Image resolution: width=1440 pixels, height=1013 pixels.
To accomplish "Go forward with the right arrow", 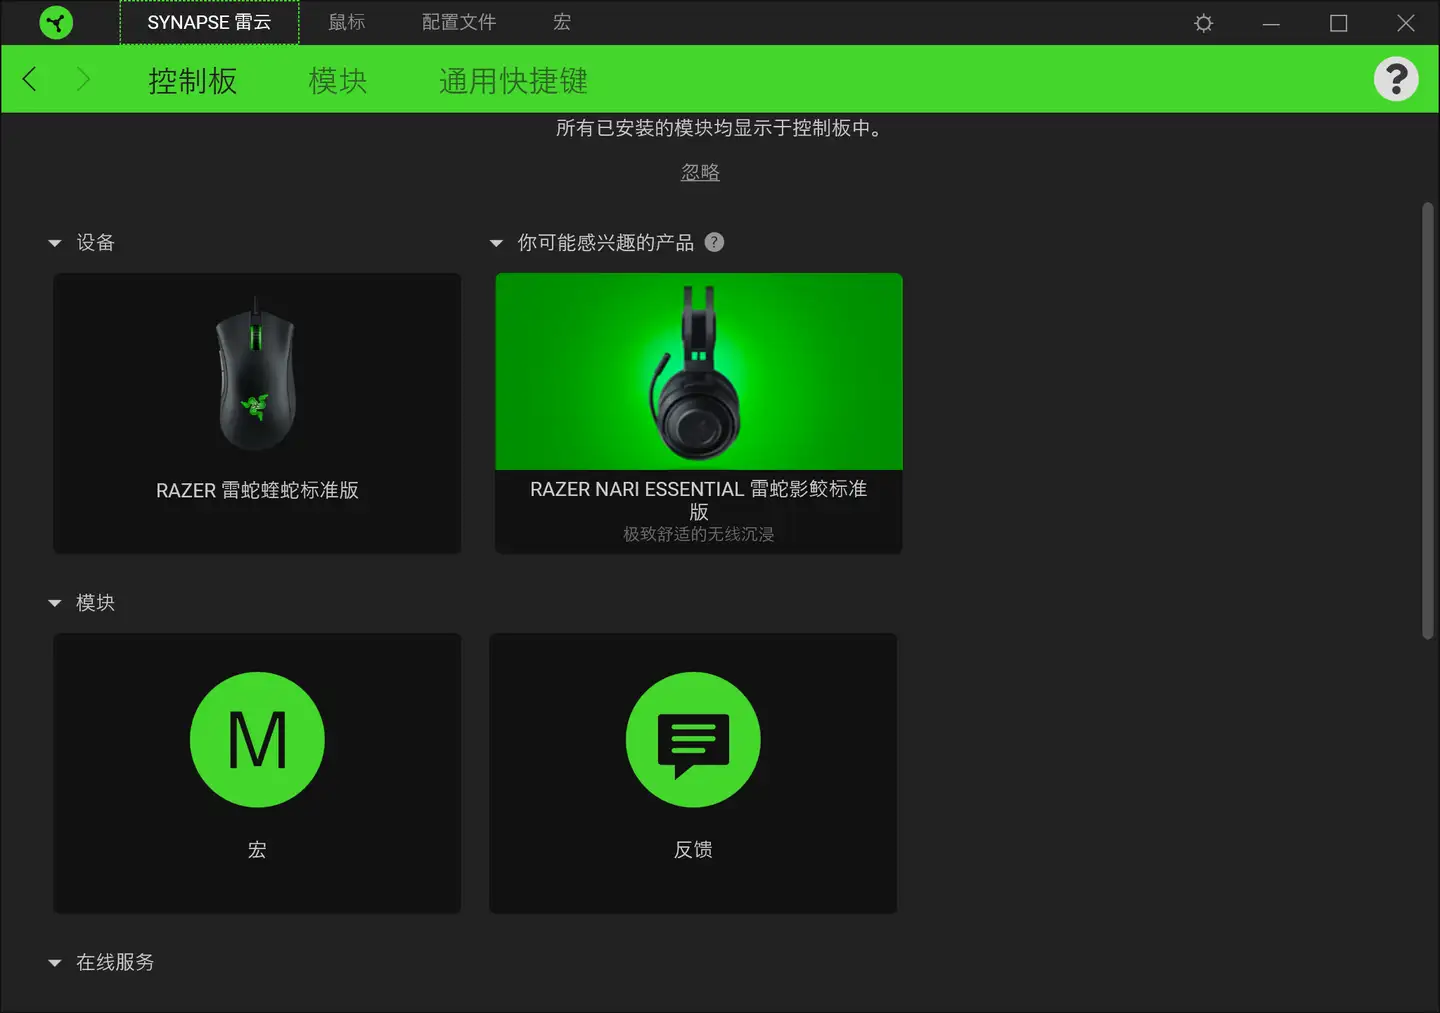I will click(83, 79).
